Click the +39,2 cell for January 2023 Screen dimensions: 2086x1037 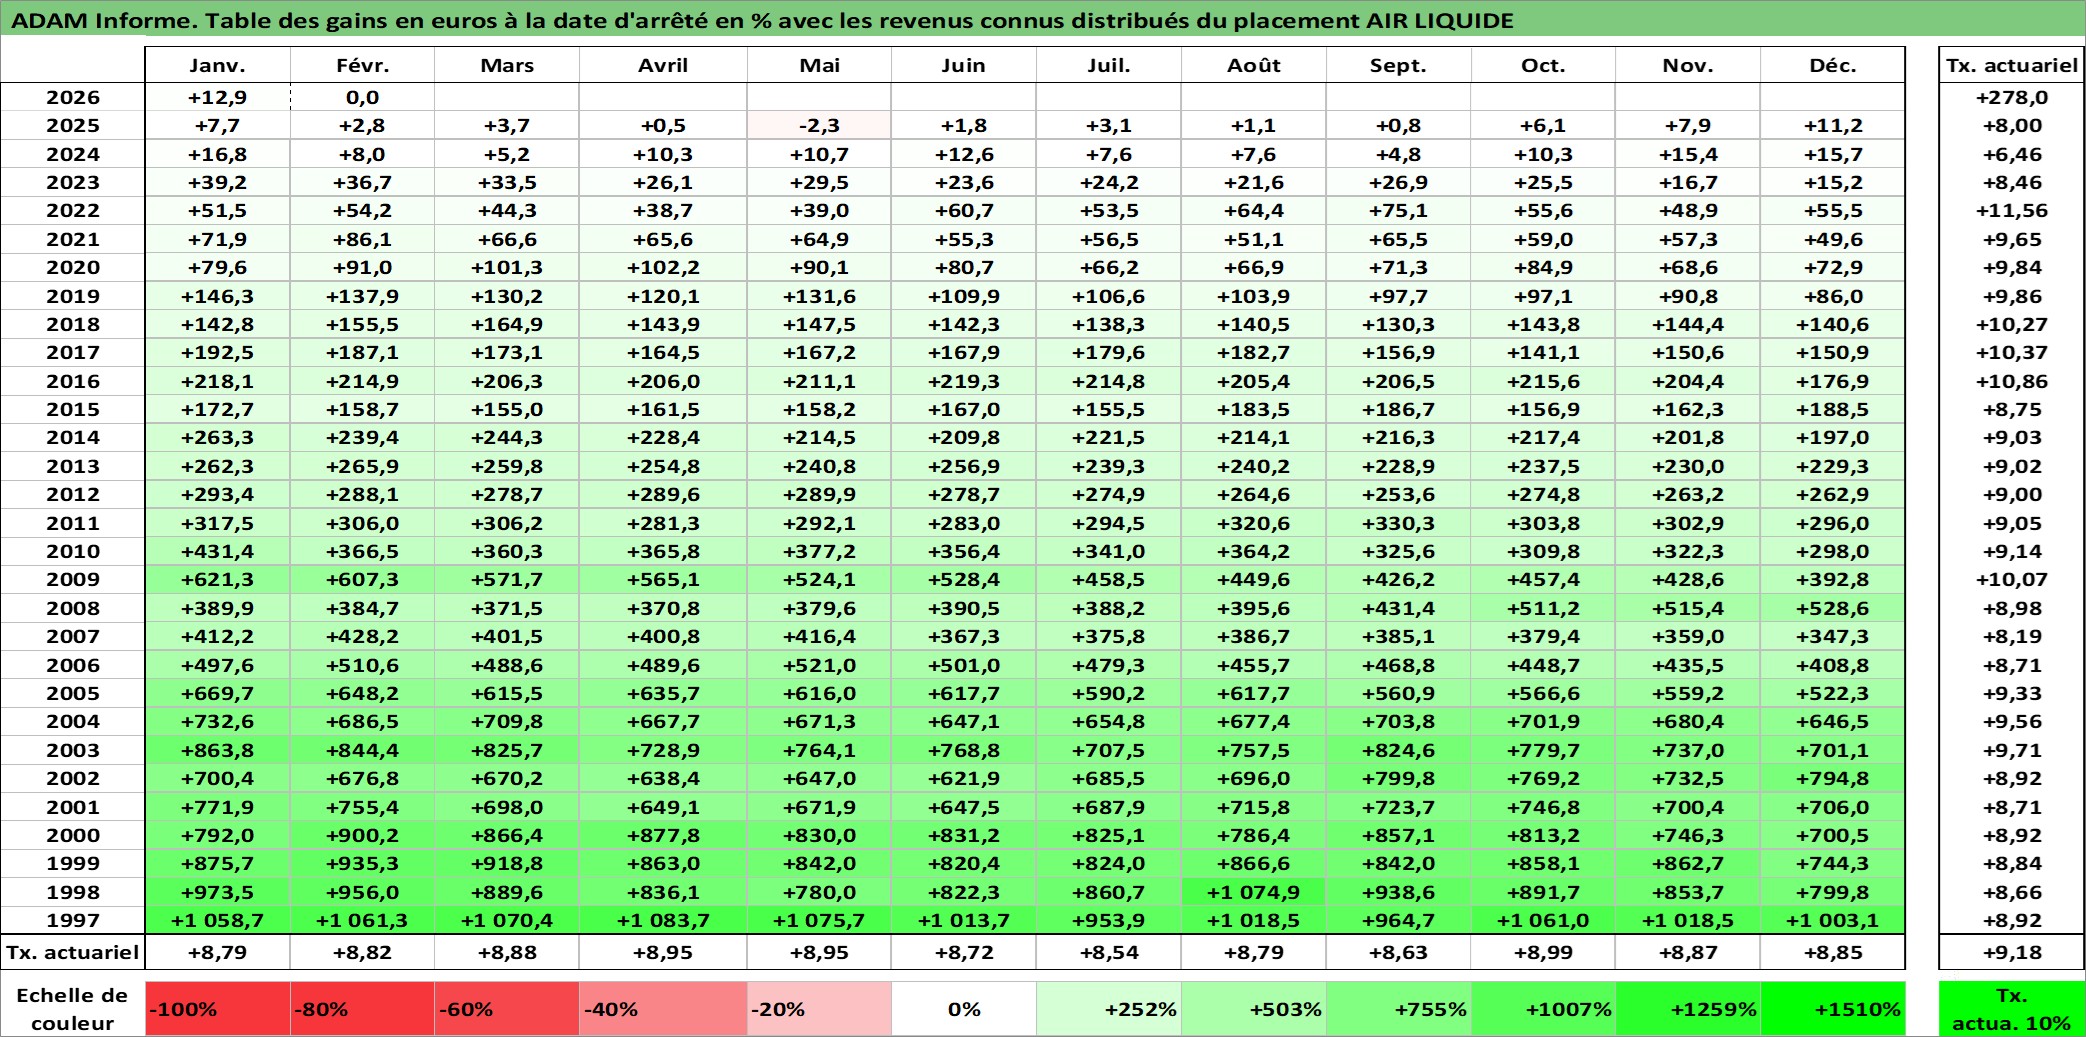coord(217,182)
